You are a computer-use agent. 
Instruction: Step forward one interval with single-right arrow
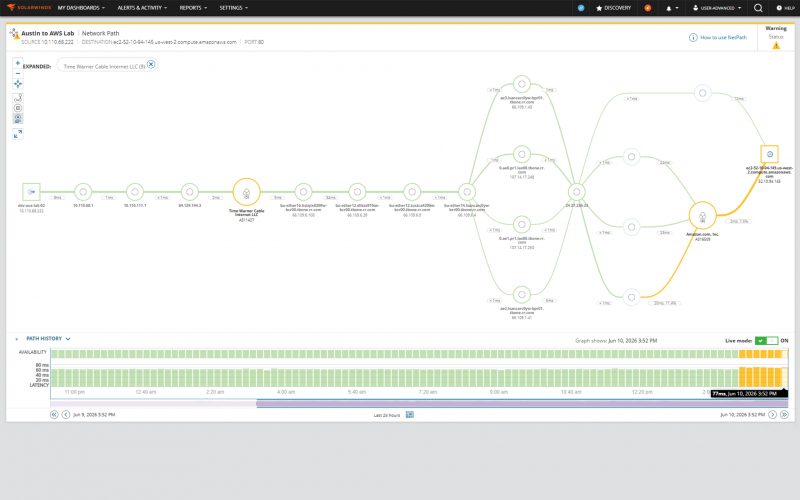(x=772, y=415)
